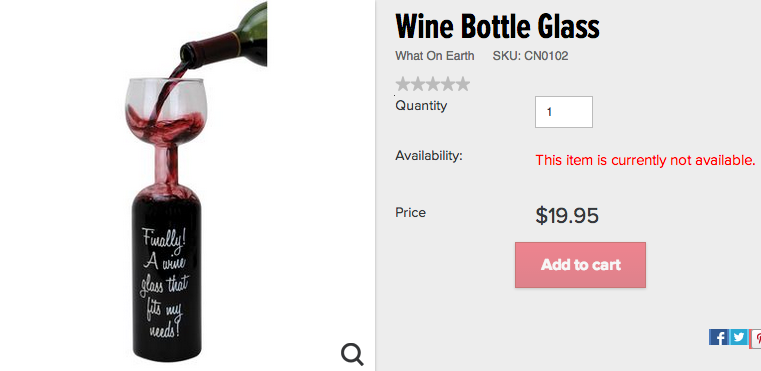Click the magnifying glass zoom icon
The image size is (761, 371).
352,354
